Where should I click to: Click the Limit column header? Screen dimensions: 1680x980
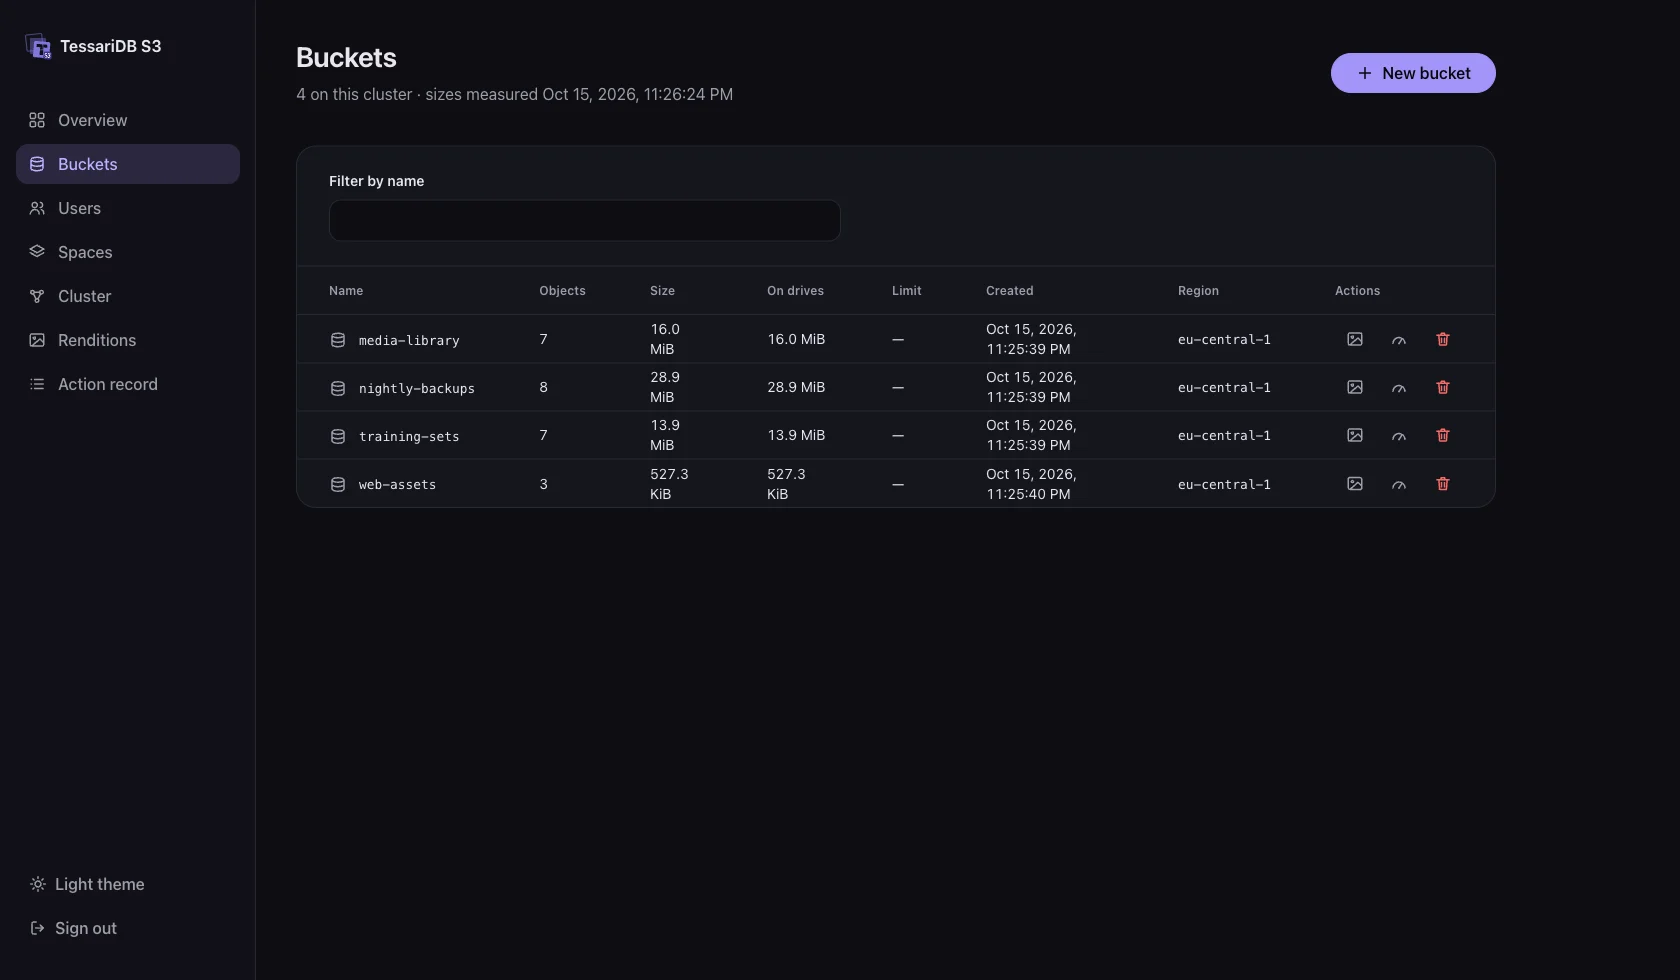point(906,291)
